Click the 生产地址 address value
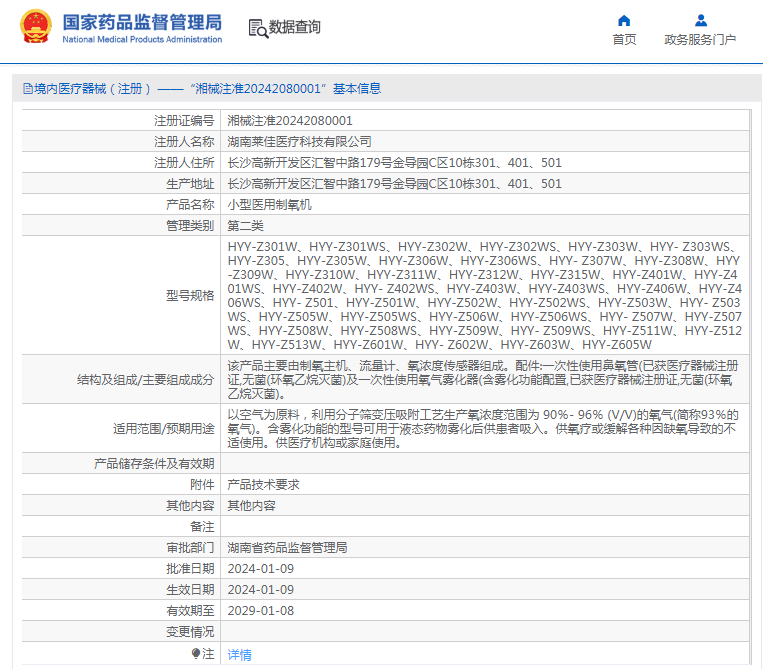The image size is (763, 669). pyautogui.click(x=395, y=183)
